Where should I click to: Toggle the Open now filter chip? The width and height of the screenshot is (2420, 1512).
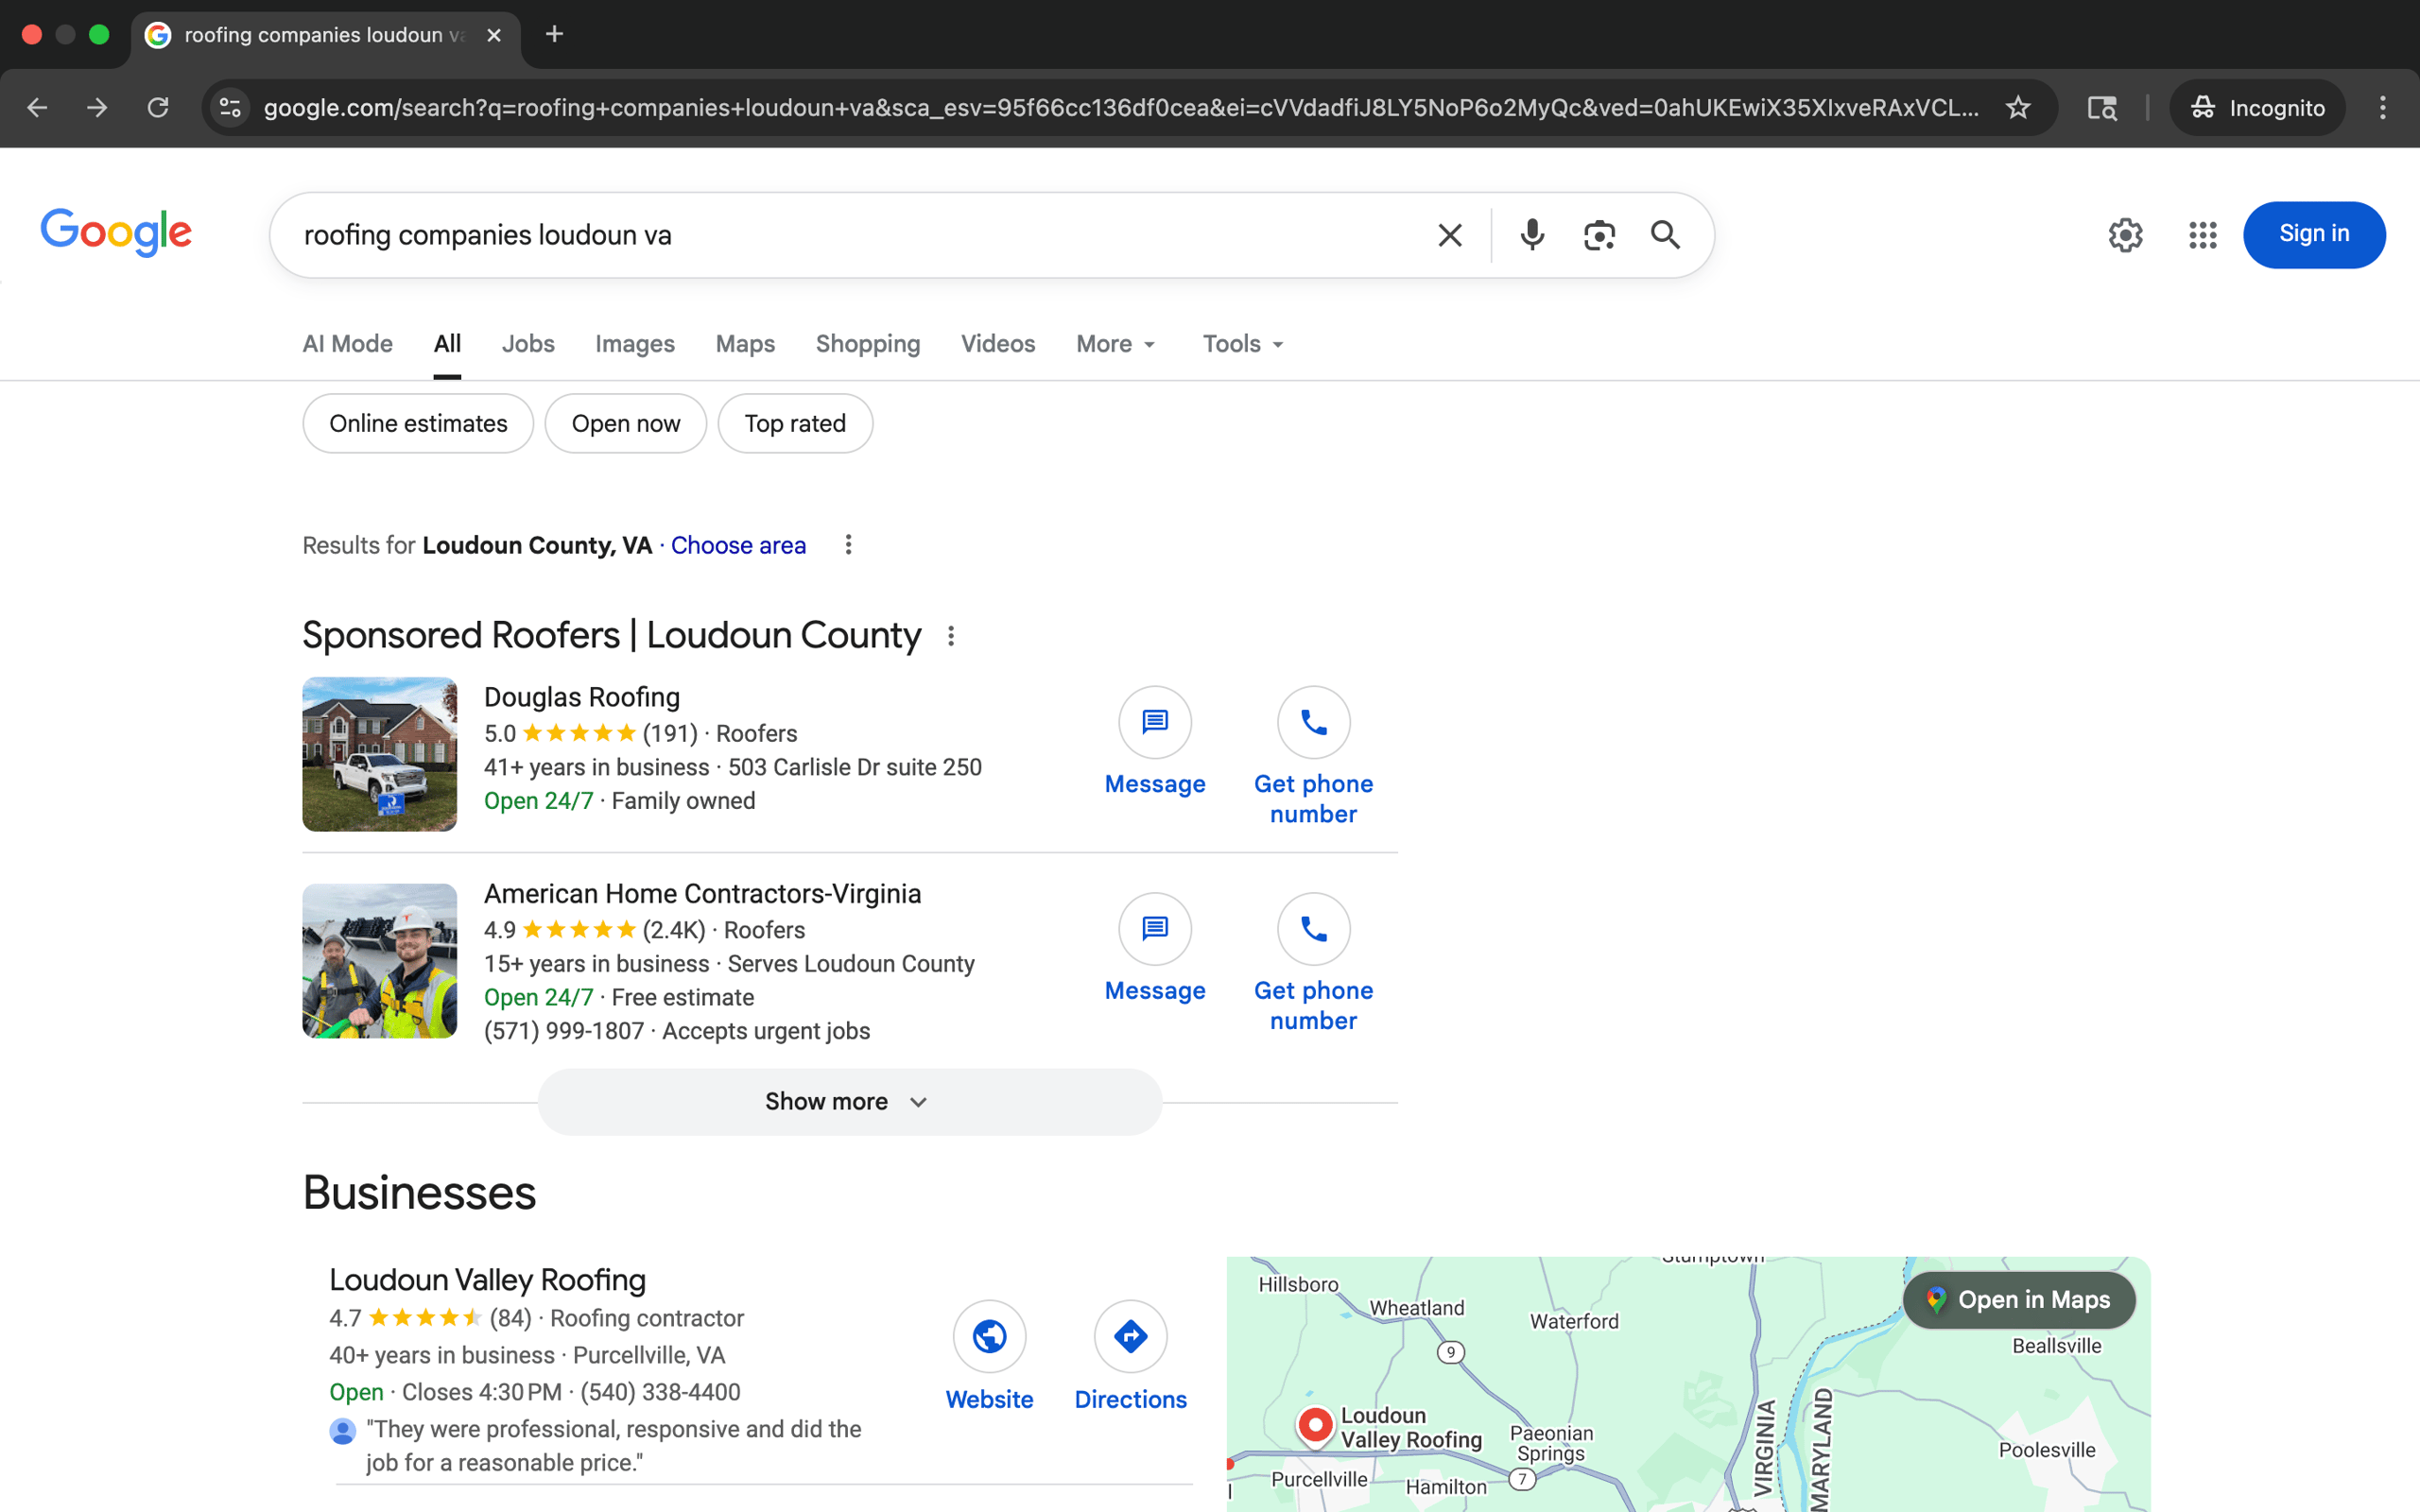coord(625,424)
